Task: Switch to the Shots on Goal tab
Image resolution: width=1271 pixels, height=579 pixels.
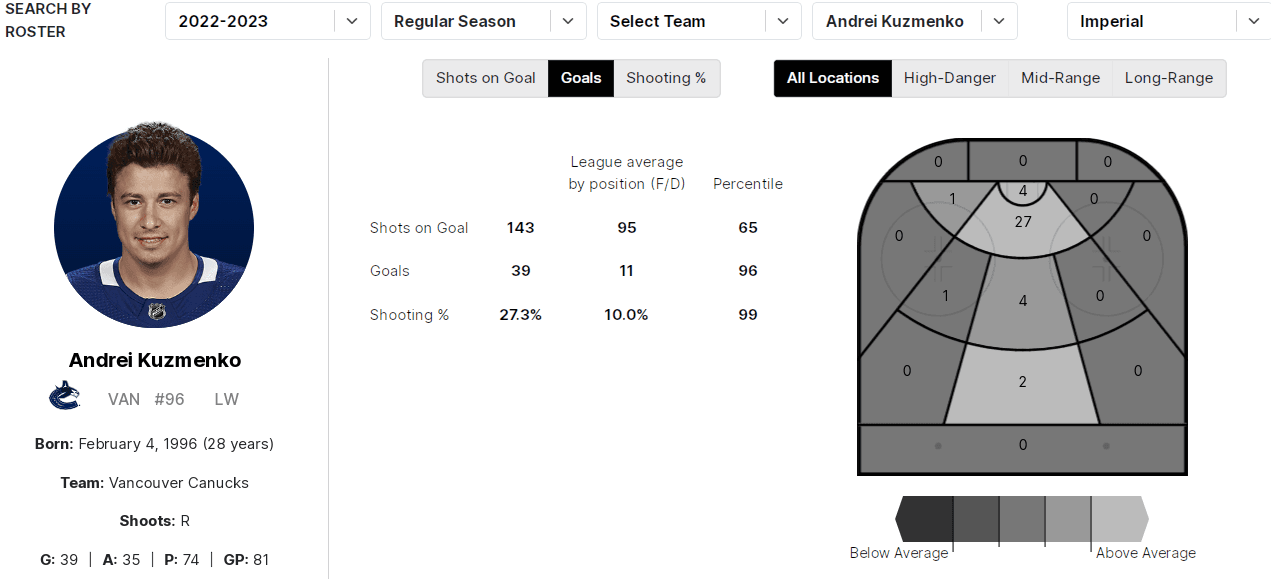Action: click(x=485, y=78)
